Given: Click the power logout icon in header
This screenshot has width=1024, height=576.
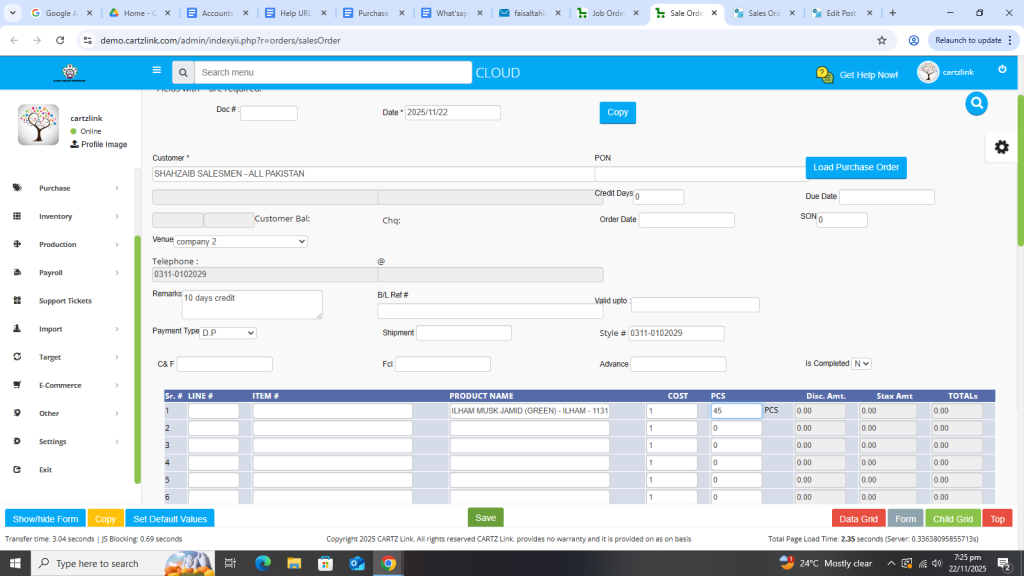Looking at the screenshot, I should click(1002, 70).
